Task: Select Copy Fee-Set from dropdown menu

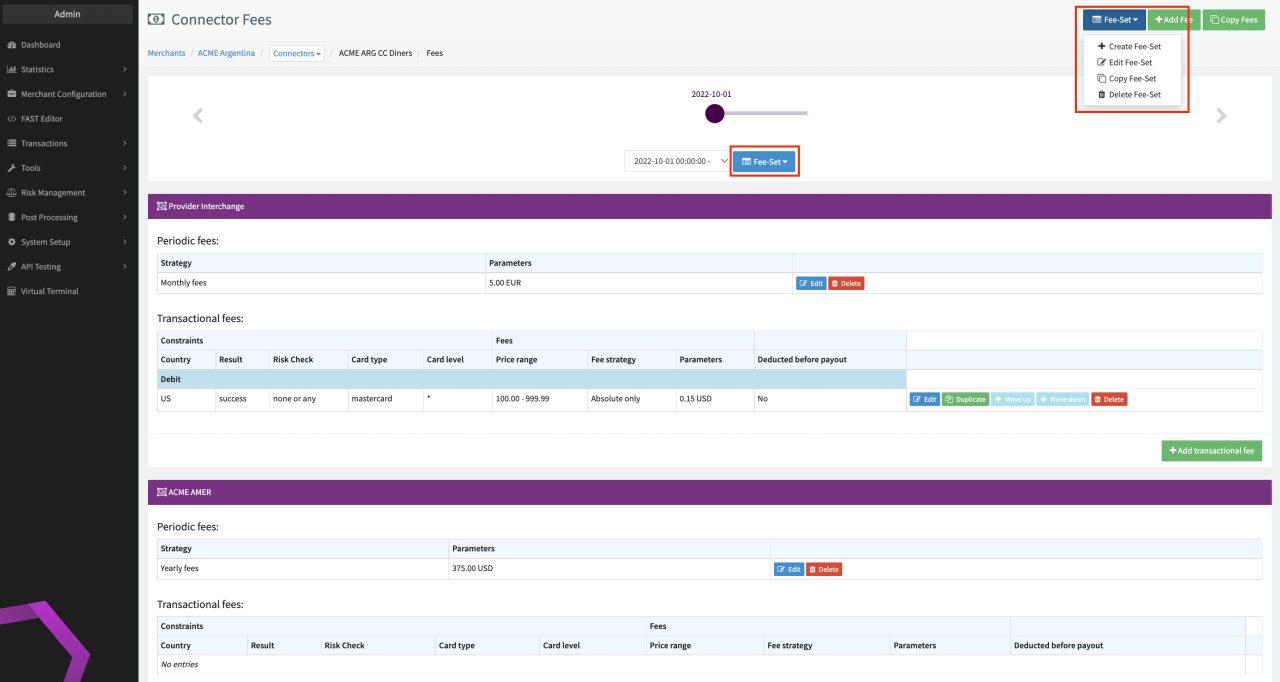Action: pyautogui.click(x=1132, y=78)
